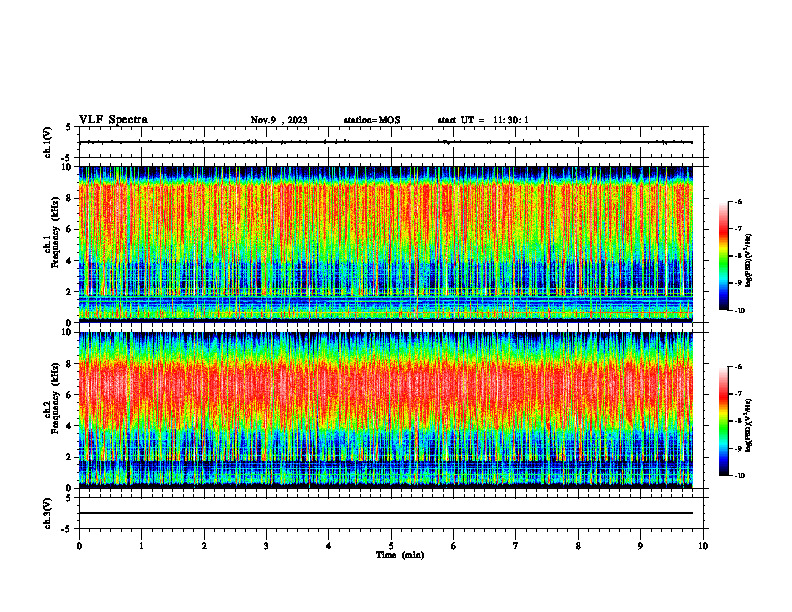Click the "VLF Spectra" title text
The width and height of the screenshot is (792, 612).
pyautogui.click(x=113, y=120)
